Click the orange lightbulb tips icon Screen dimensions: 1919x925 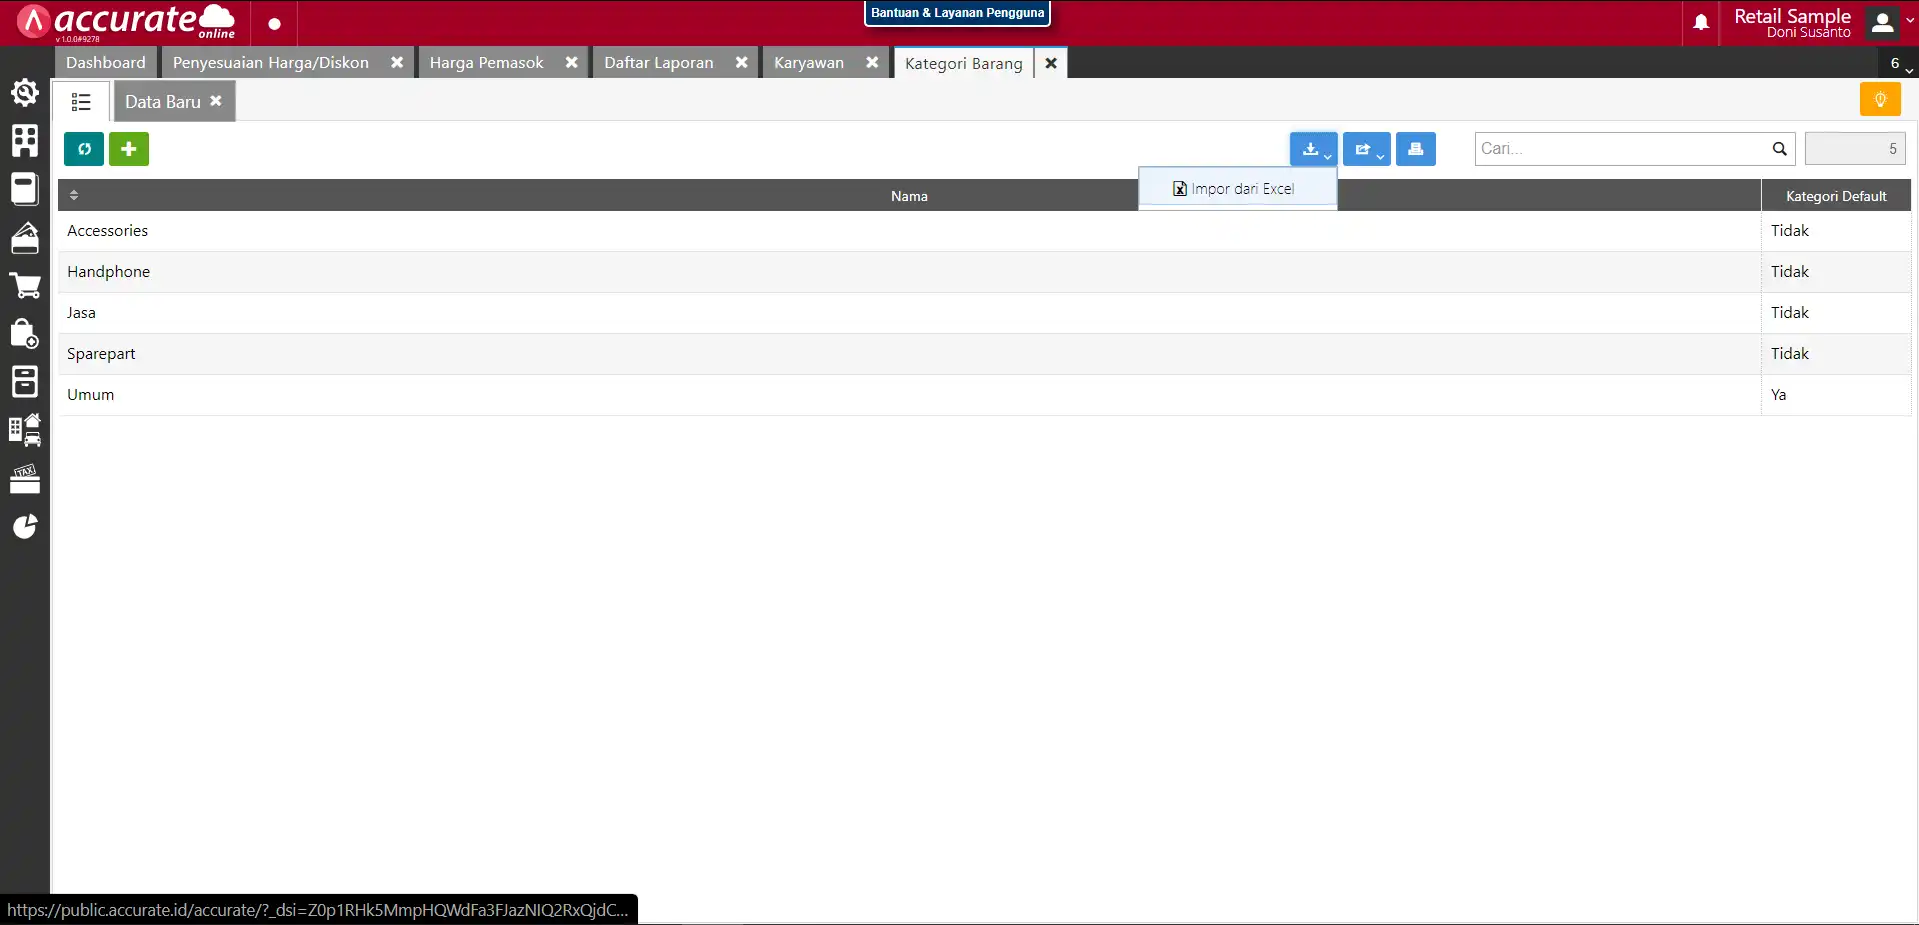(1879, 100)
